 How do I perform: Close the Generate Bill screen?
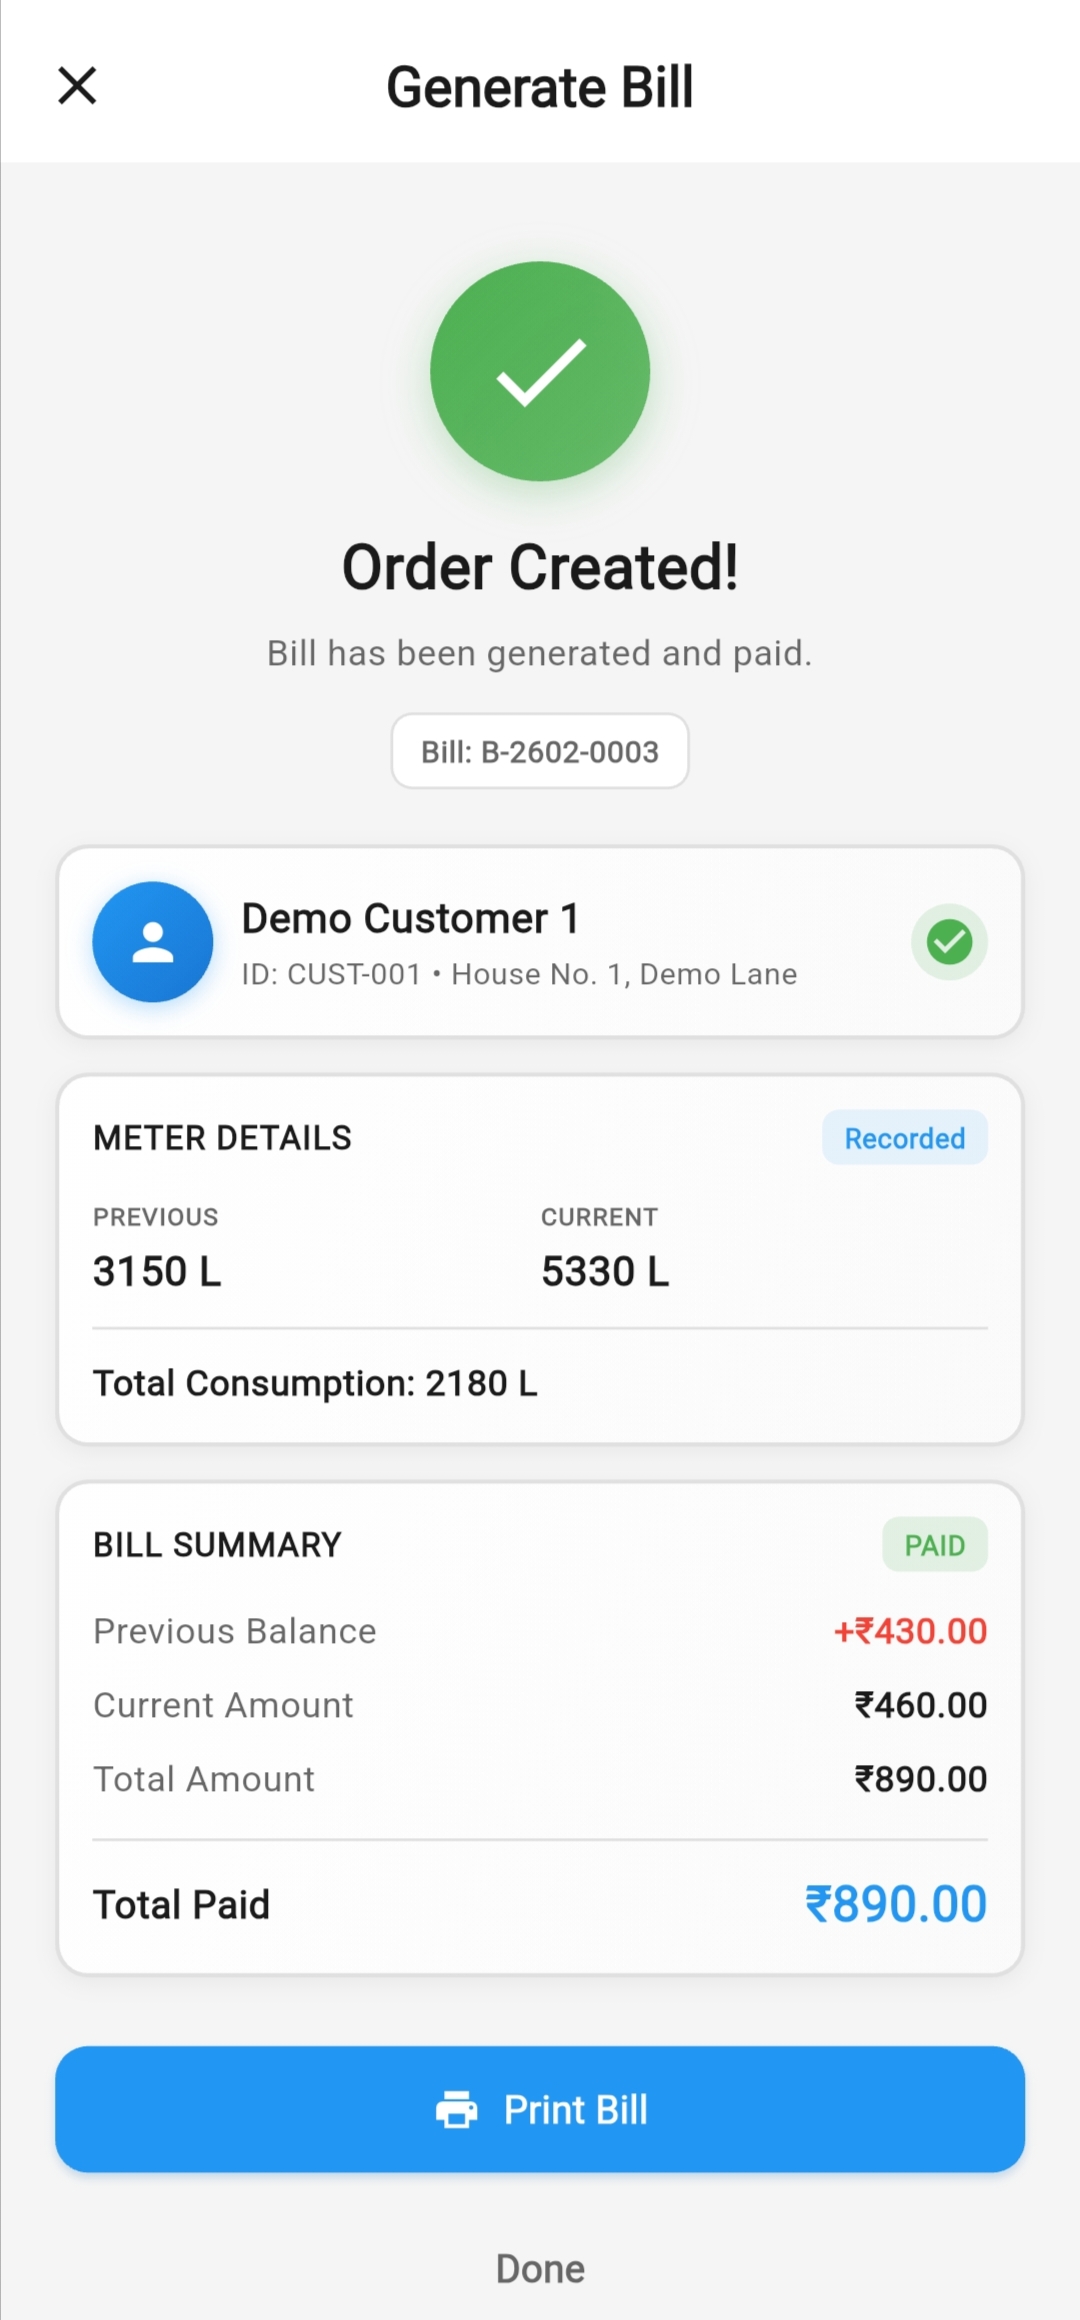tap(77, 86)
